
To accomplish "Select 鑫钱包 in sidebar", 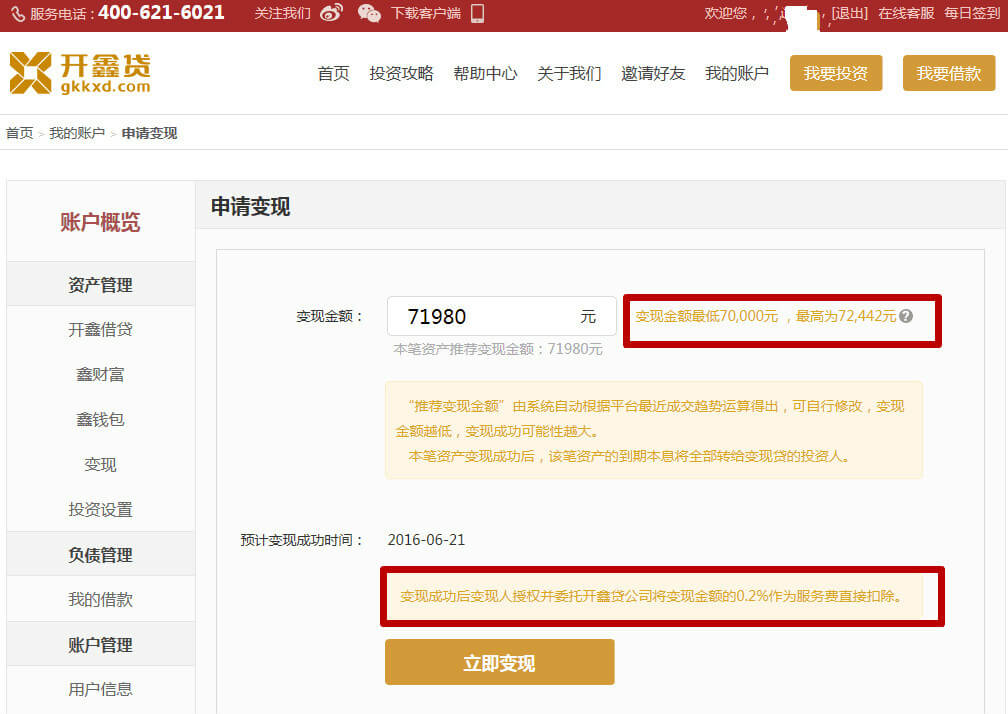I will [100, 420].
